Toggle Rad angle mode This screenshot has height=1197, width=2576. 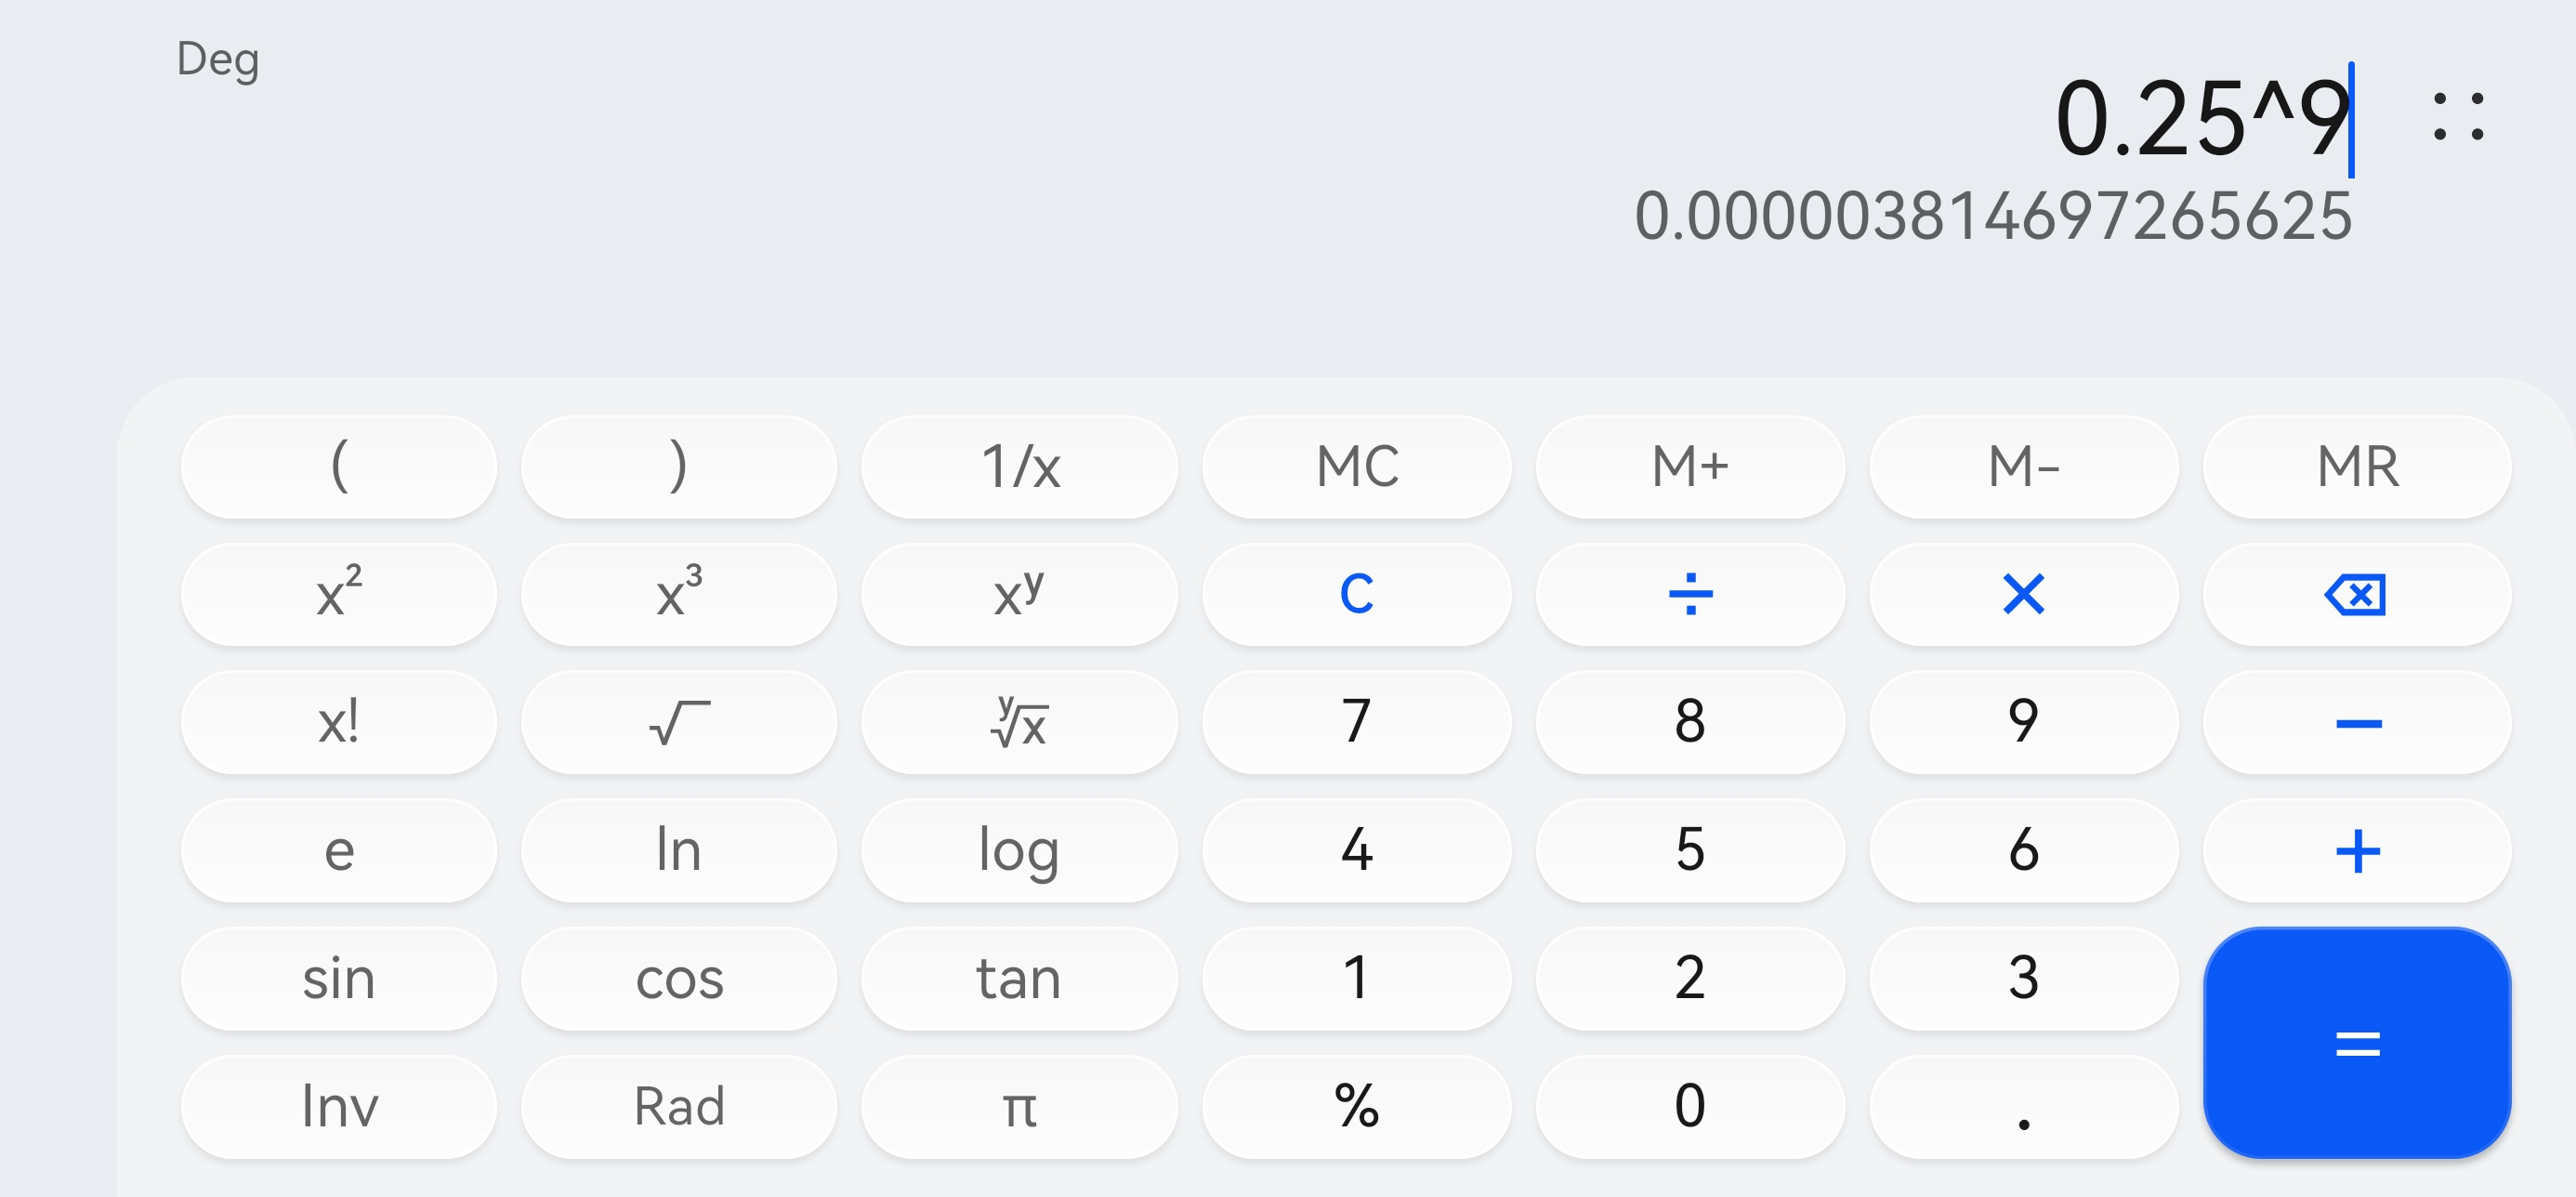tap(678, 1107)
